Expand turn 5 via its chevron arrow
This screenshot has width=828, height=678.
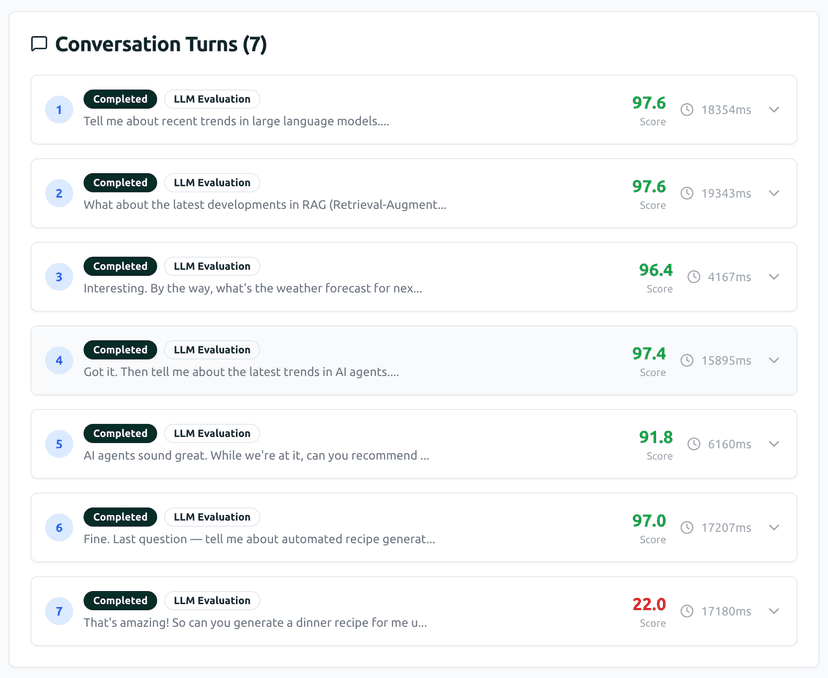click(774, 444)
